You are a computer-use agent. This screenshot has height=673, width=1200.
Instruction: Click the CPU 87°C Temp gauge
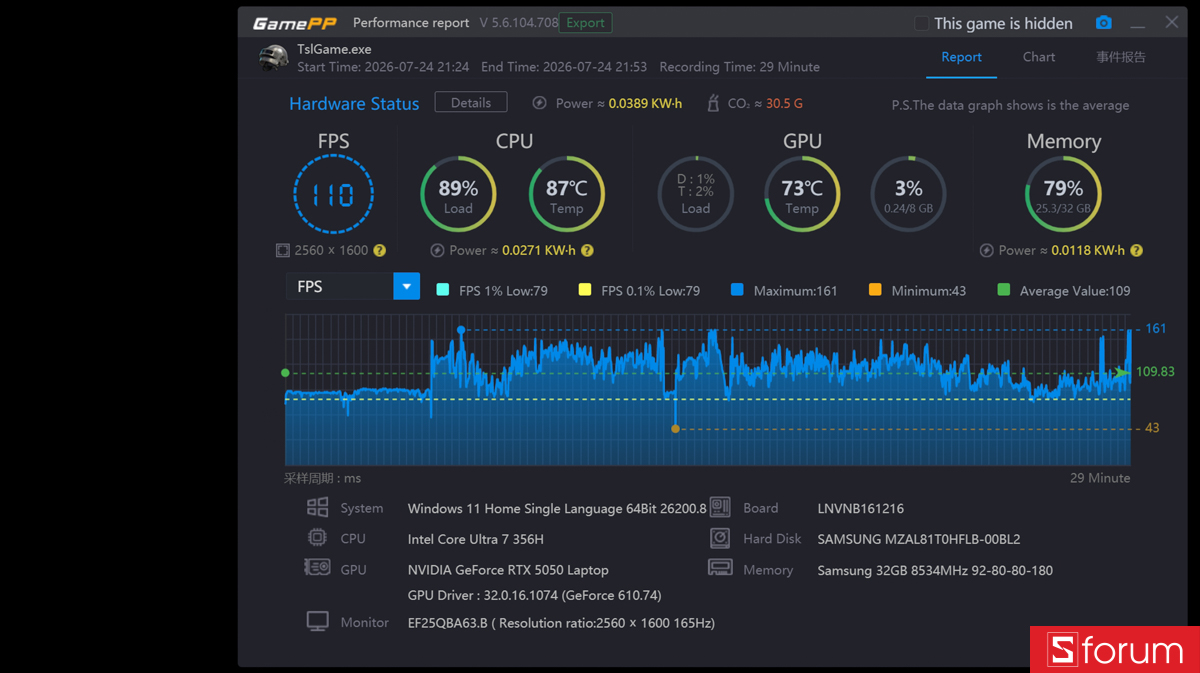coord(566,194)
